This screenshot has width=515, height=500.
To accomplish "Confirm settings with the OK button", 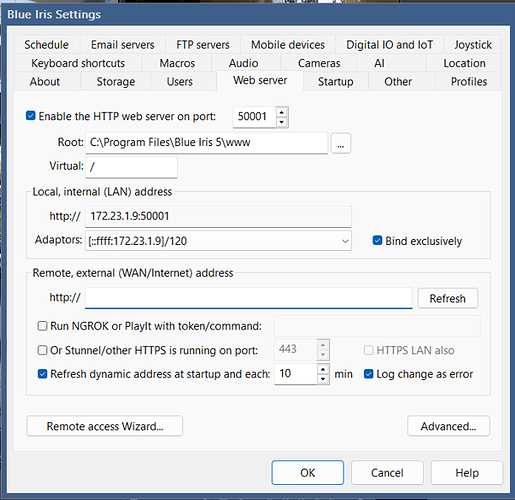I will tap(307, 473).
